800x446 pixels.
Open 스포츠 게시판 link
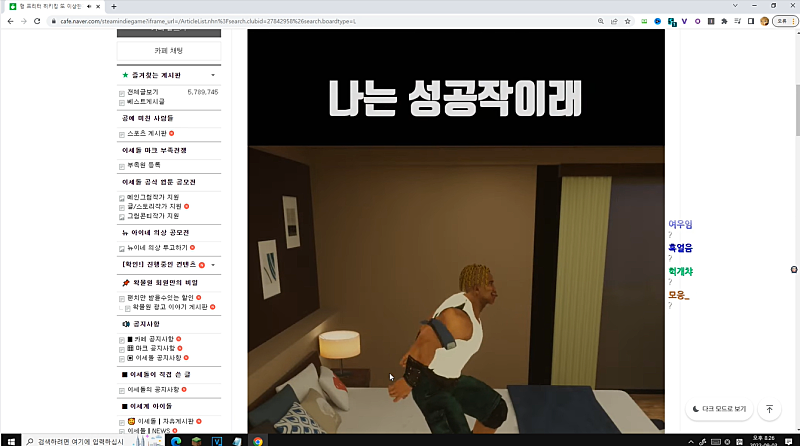pyautogui.click(x=146, y=133)
